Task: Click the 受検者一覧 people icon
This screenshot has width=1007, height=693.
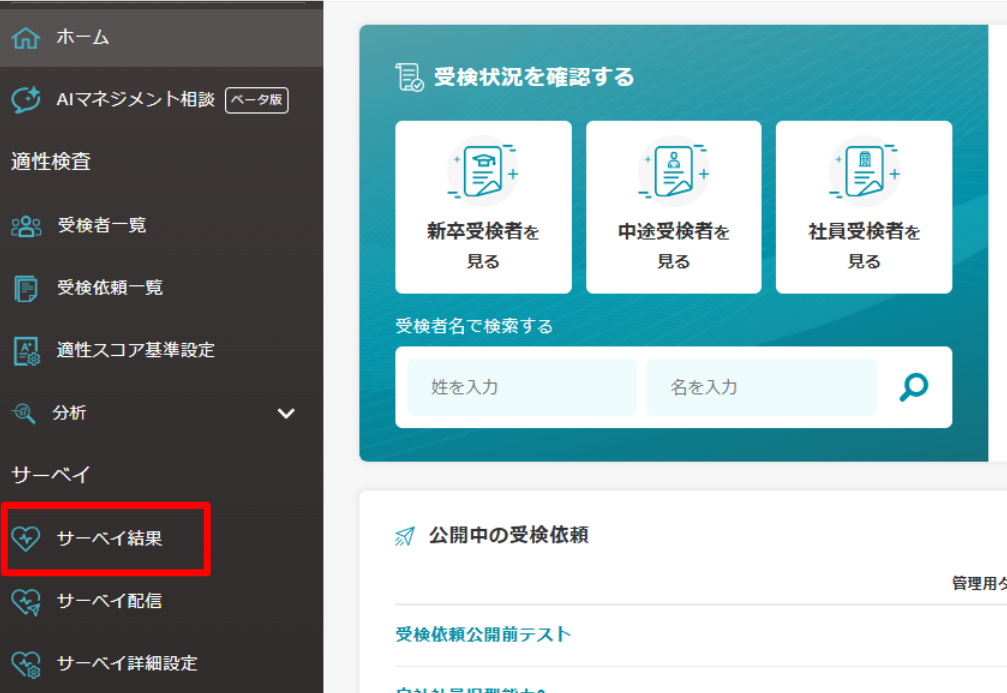Action: [x=26, y=226]
